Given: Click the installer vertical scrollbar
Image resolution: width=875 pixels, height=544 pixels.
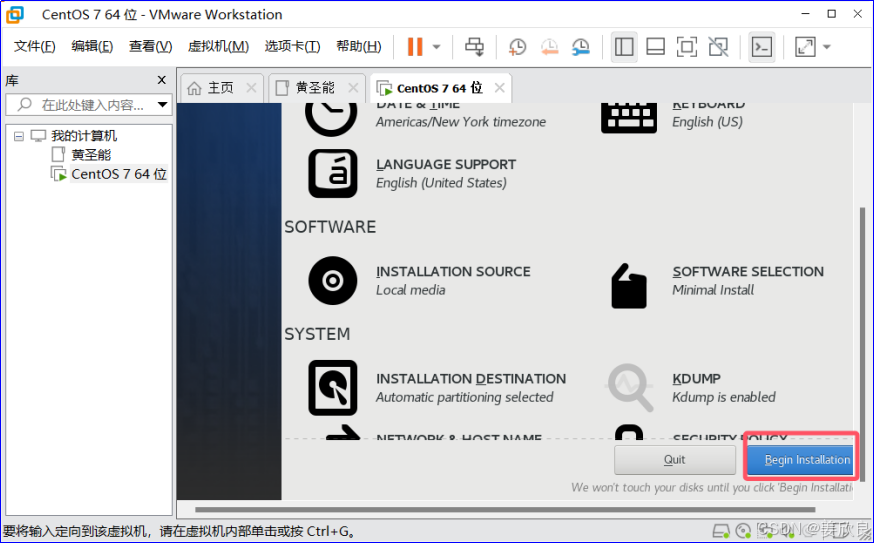Looking at the screenshot, I should [x=862, y=344].
